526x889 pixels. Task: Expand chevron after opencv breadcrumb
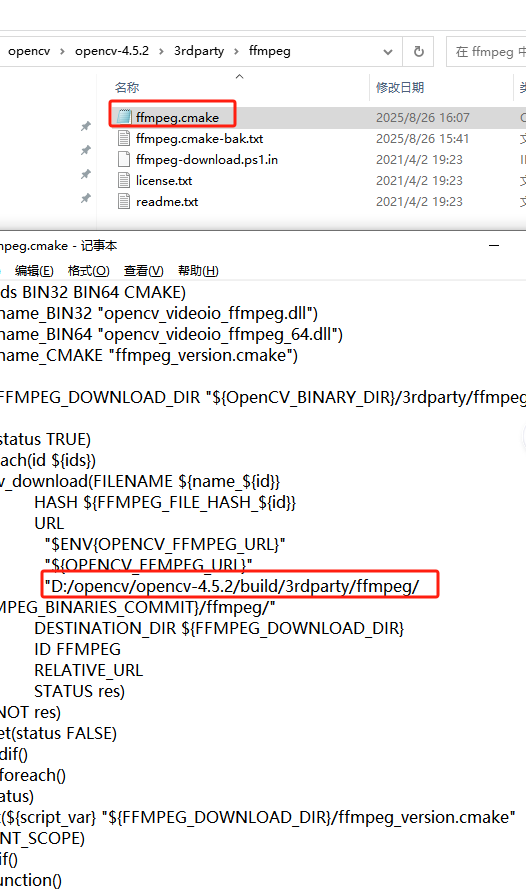coord(62,52)
